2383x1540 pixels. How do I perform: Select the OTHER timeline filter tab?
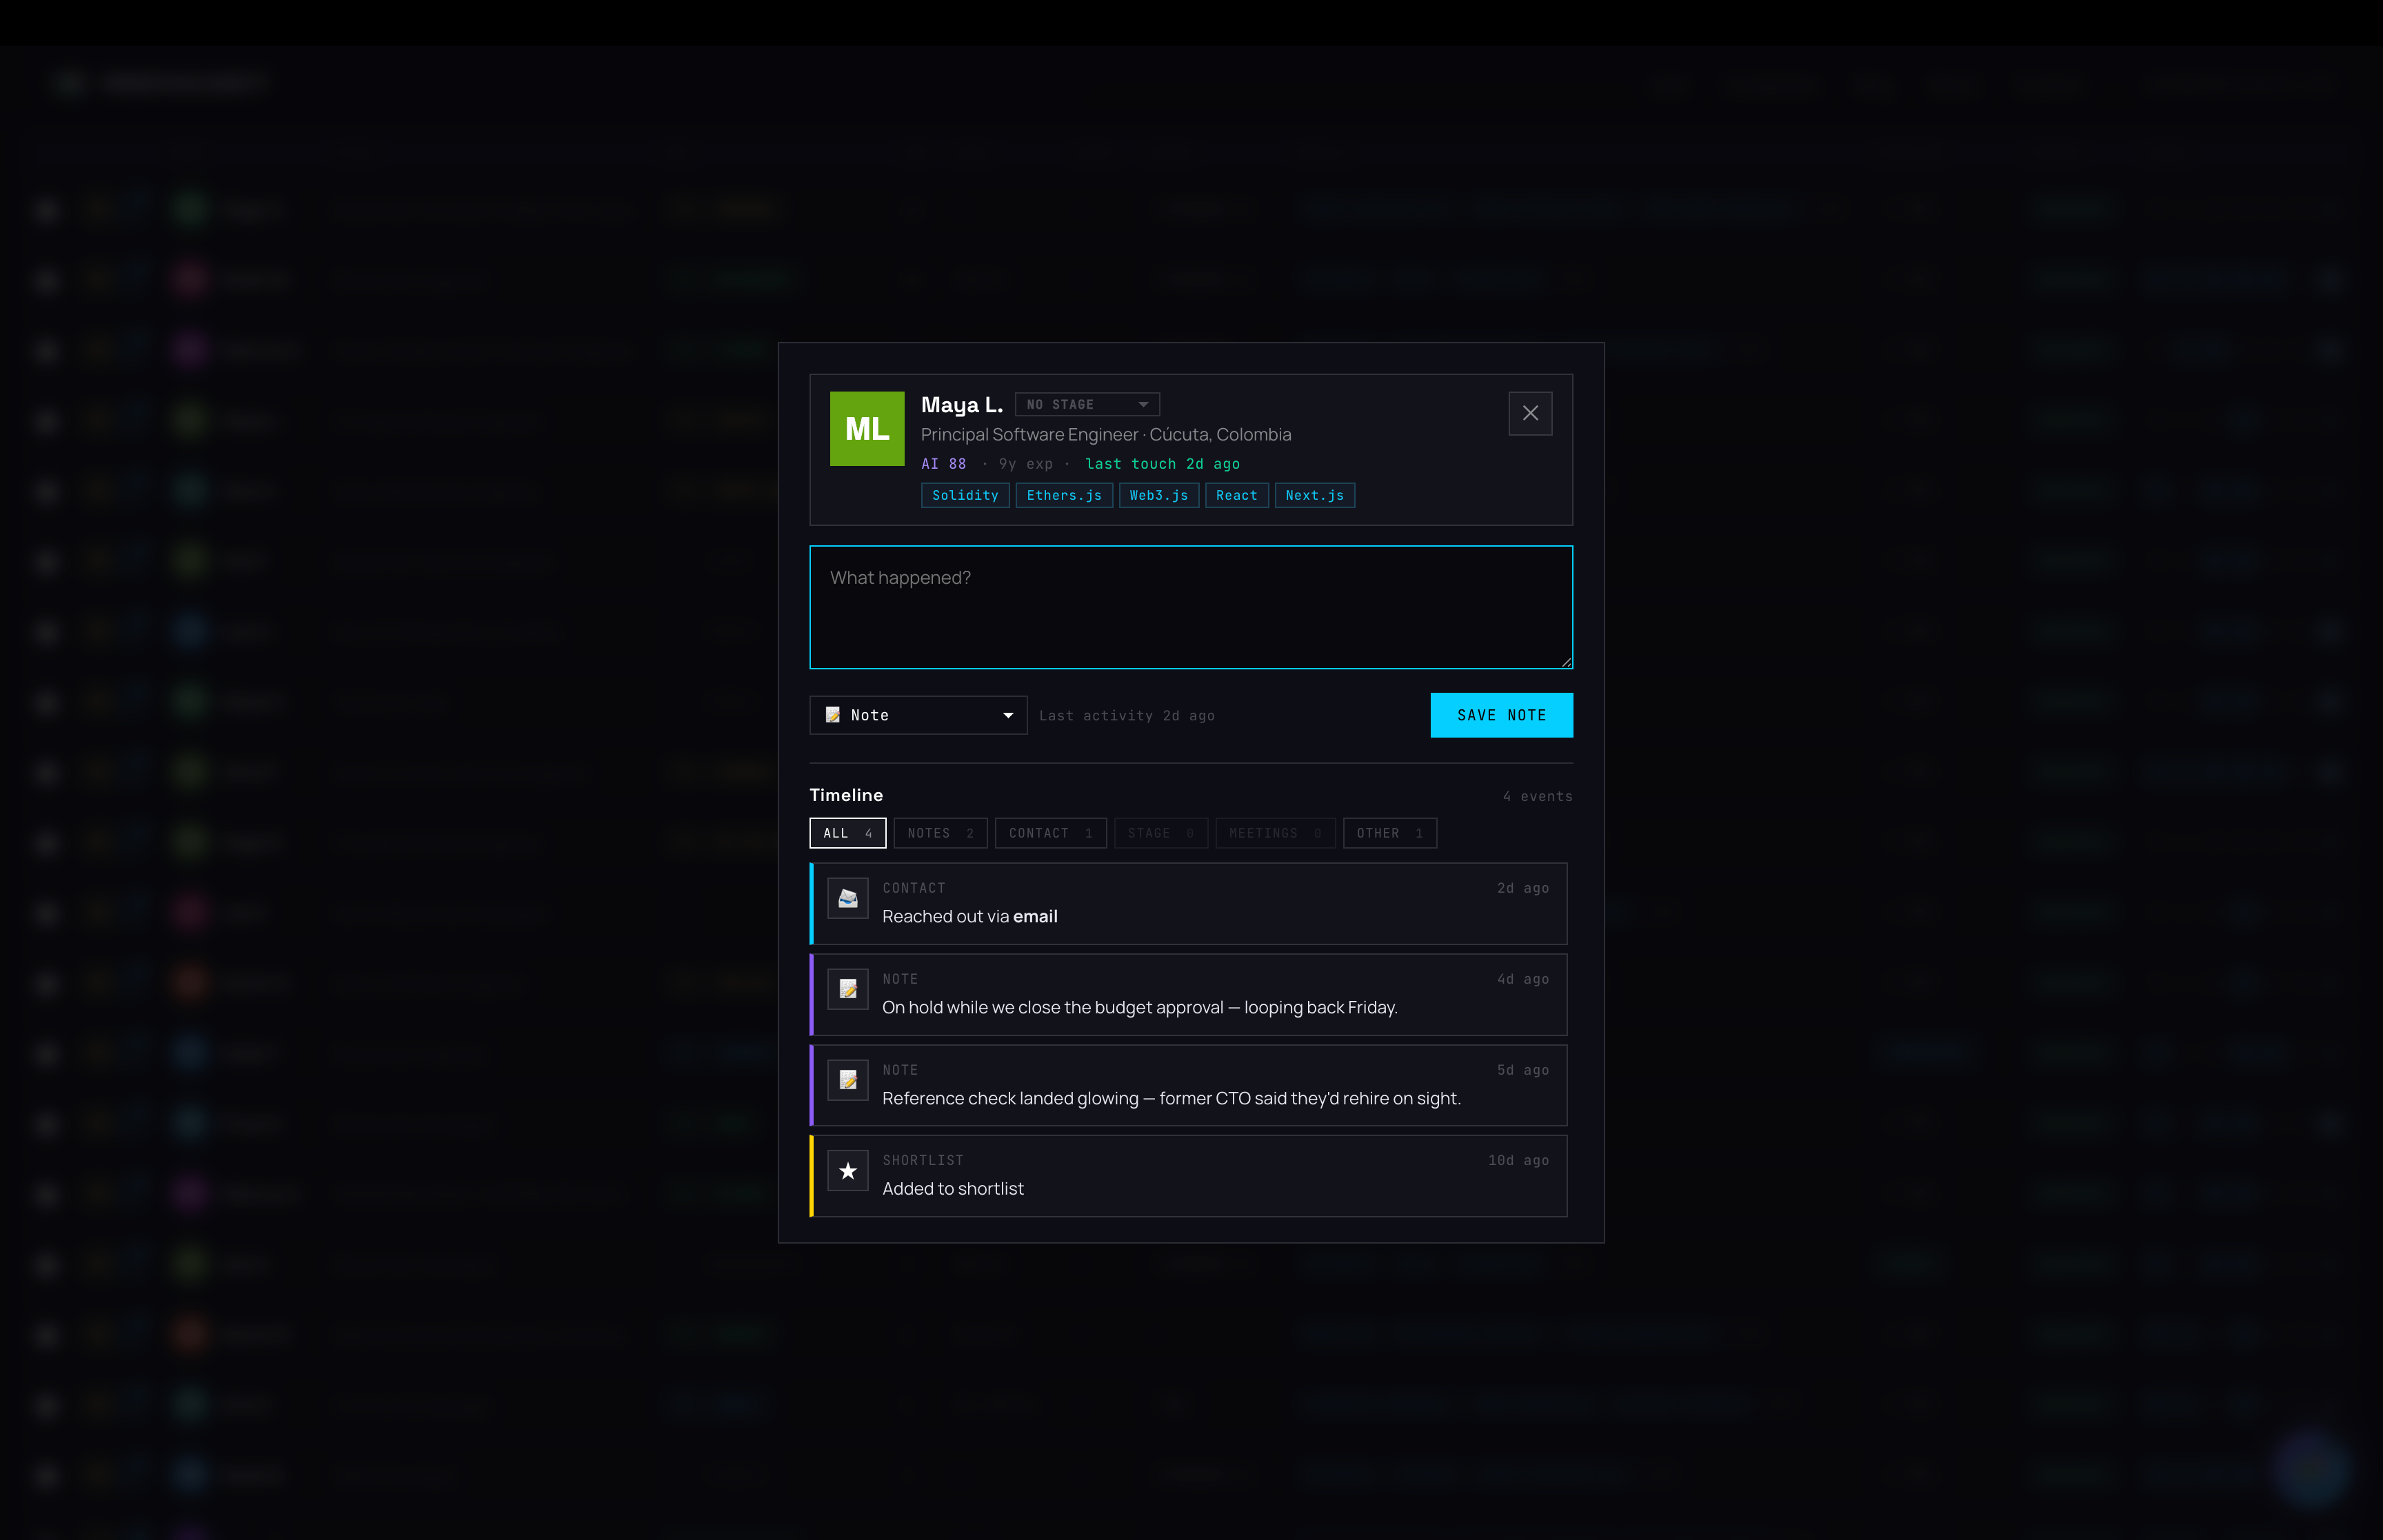tap(1389, 833)
